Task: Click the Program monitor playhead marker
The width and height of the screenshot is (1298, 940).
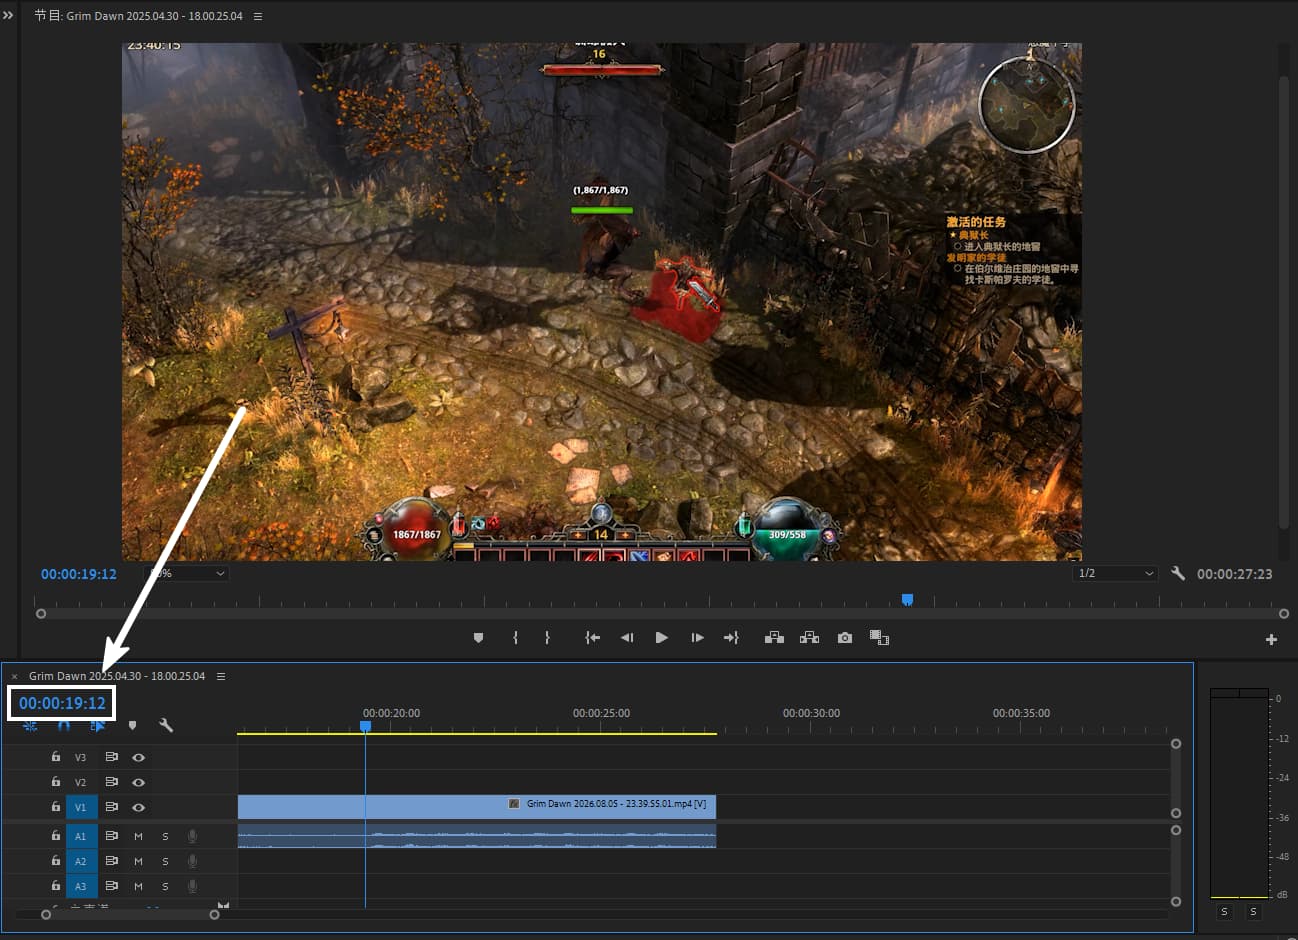Action: [x=907, y=600]
